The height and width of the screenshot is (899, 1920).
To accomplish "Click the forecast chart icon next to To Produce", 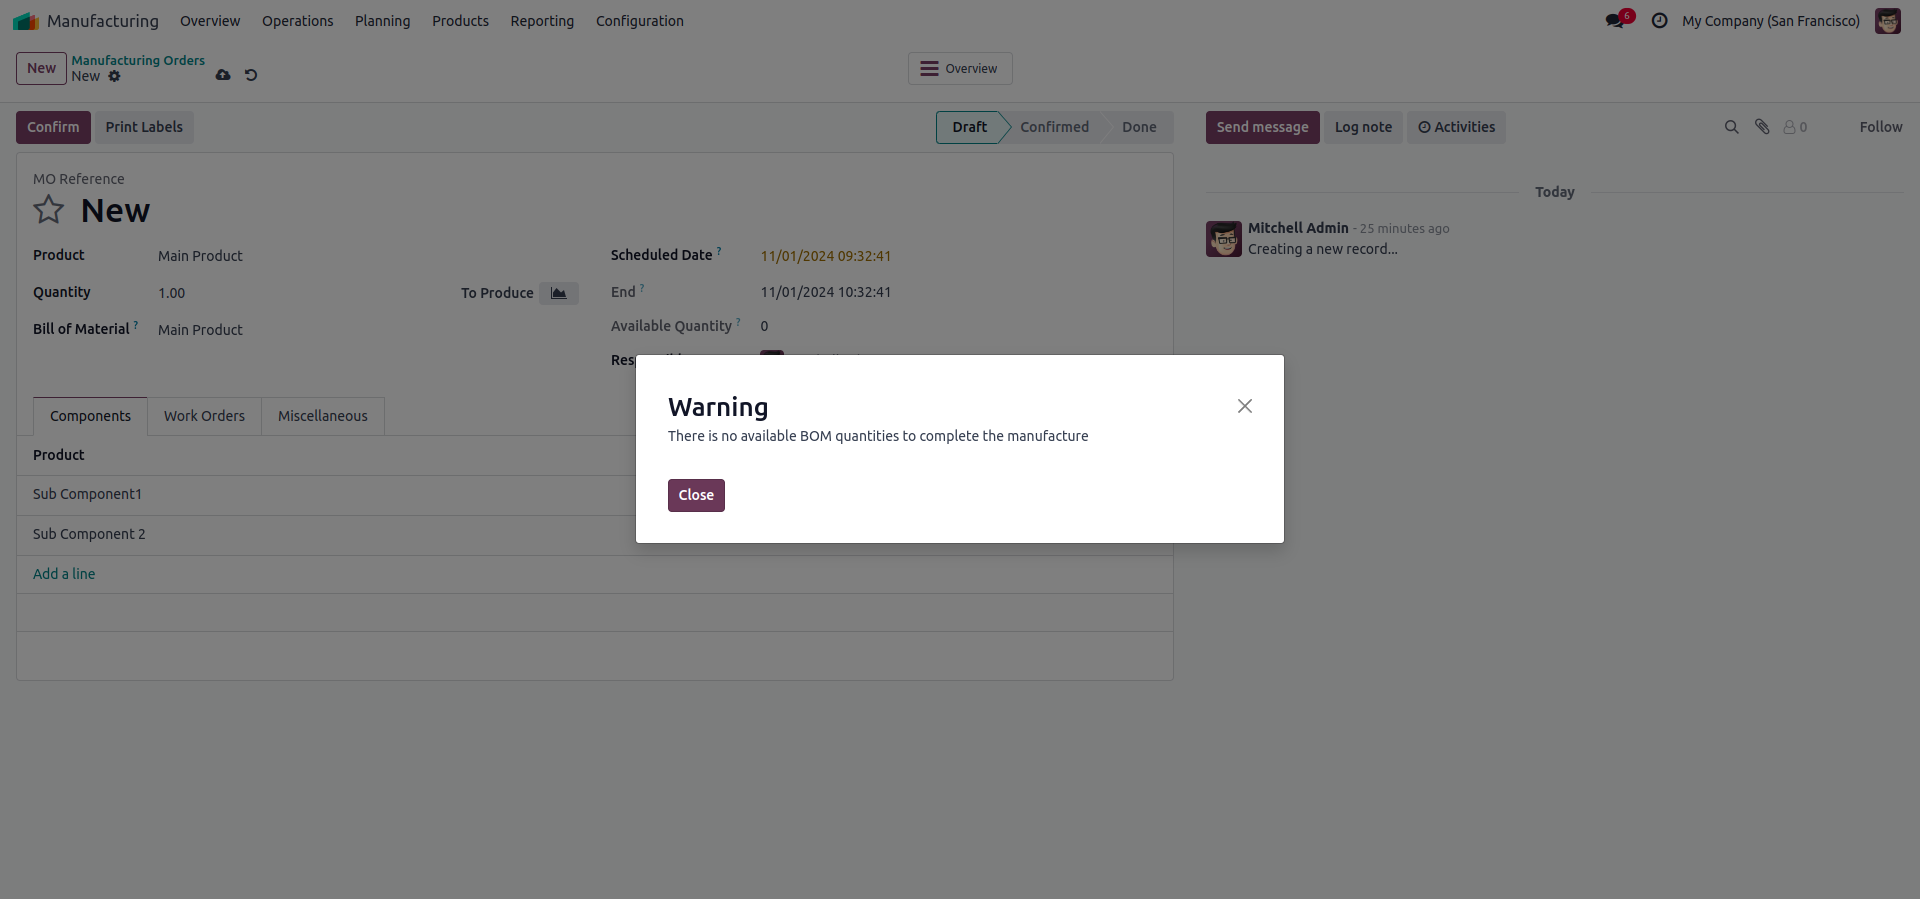I will (558, 293).
